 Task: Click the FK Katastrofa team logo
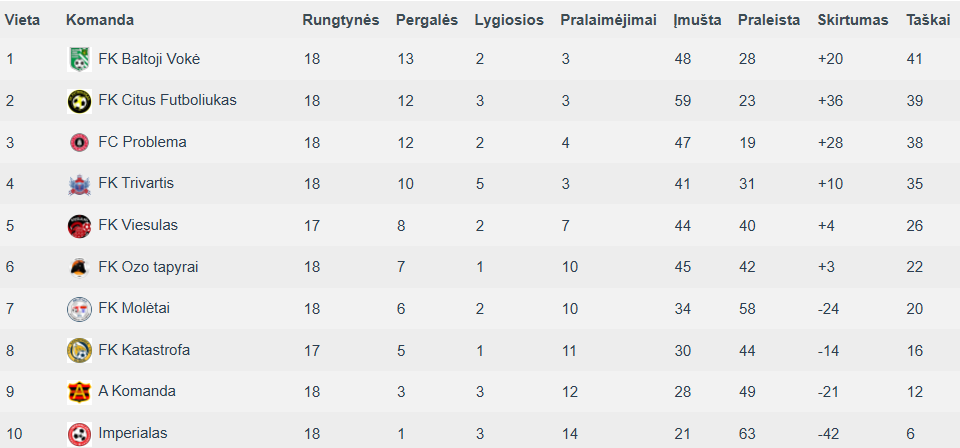point(79,350)
